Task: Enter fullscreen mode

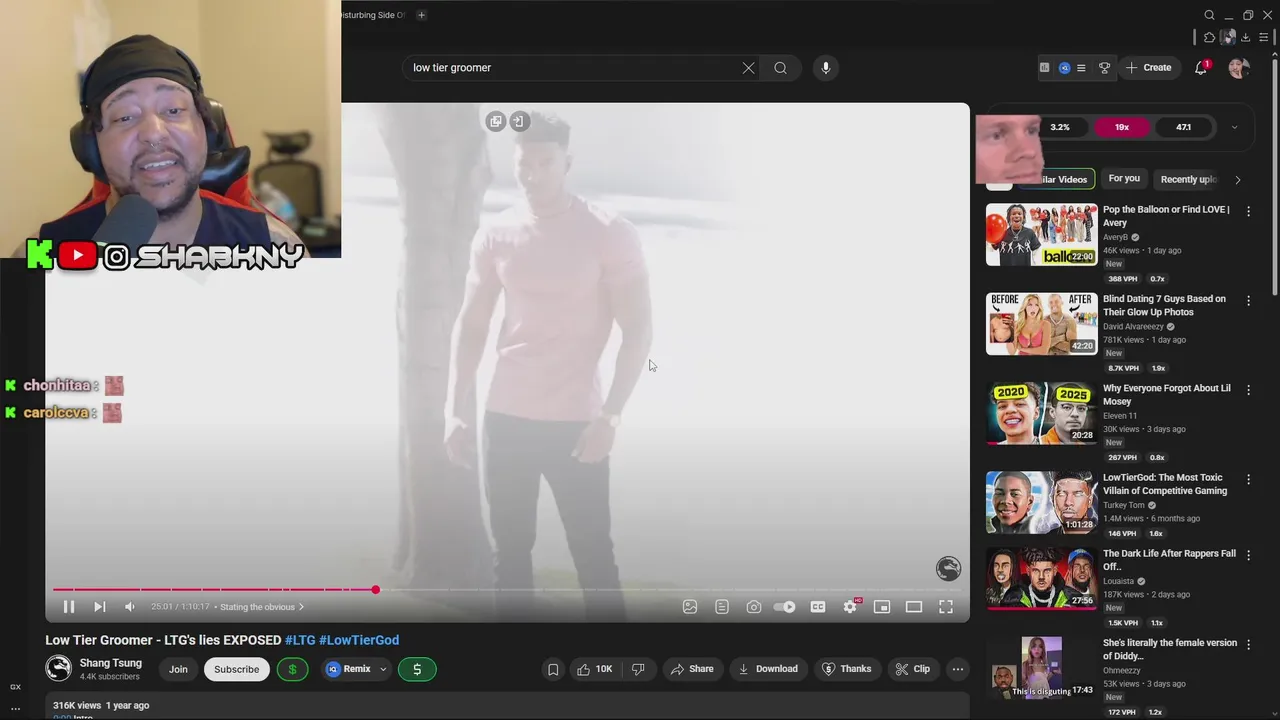Action: click(946, 607)
